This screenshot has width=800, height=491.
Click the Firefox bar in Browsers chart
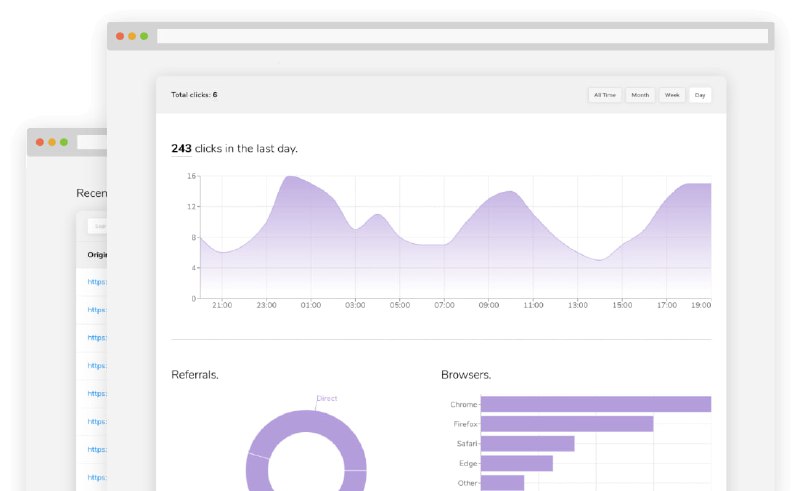pyautogui.click(x=566, y=424)
